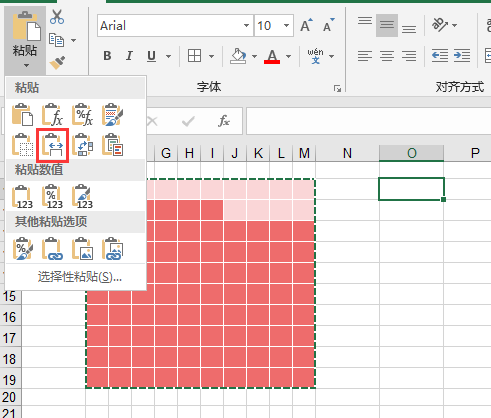This screenshot has height=418, width=491.
Task: Open the font size dropdown
Action: click(286, 26)
